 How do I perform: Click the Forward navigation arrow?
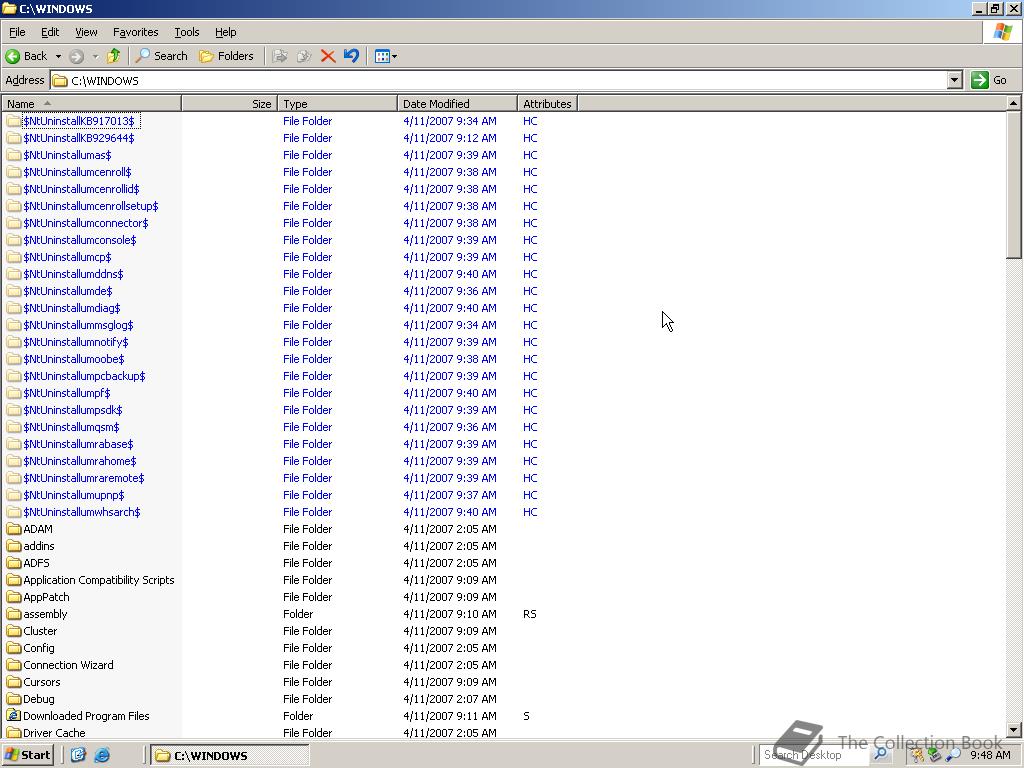click(76, 56)
